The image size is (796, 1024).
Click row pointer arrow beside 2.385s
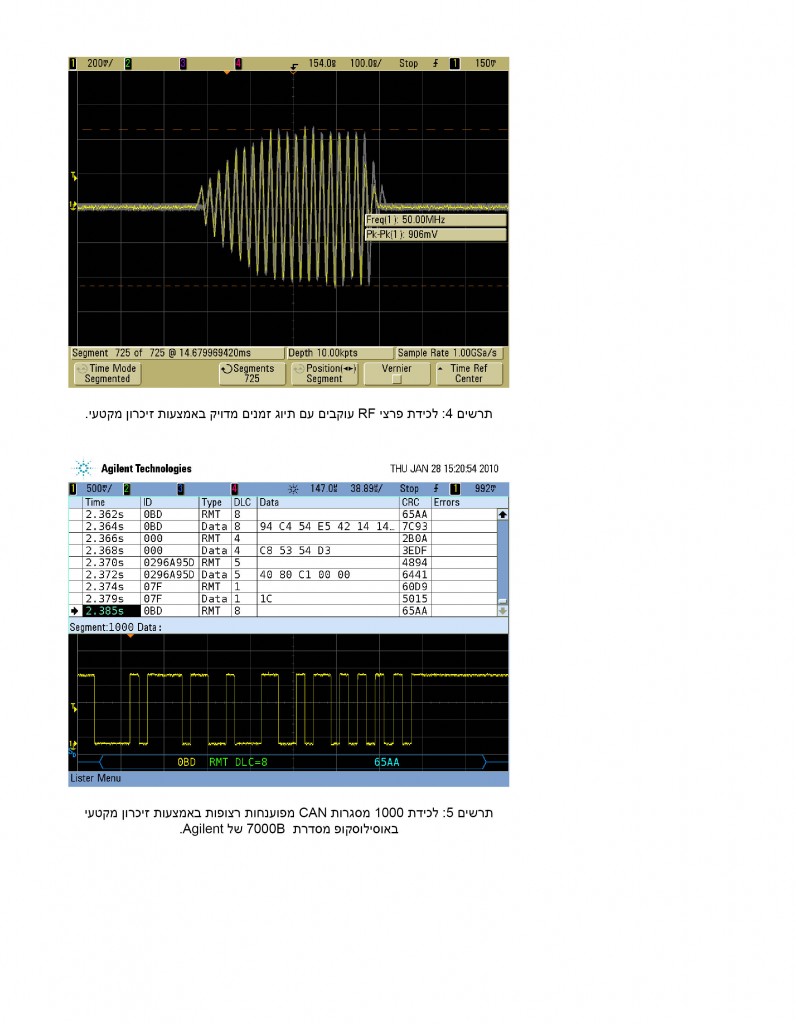75,611
